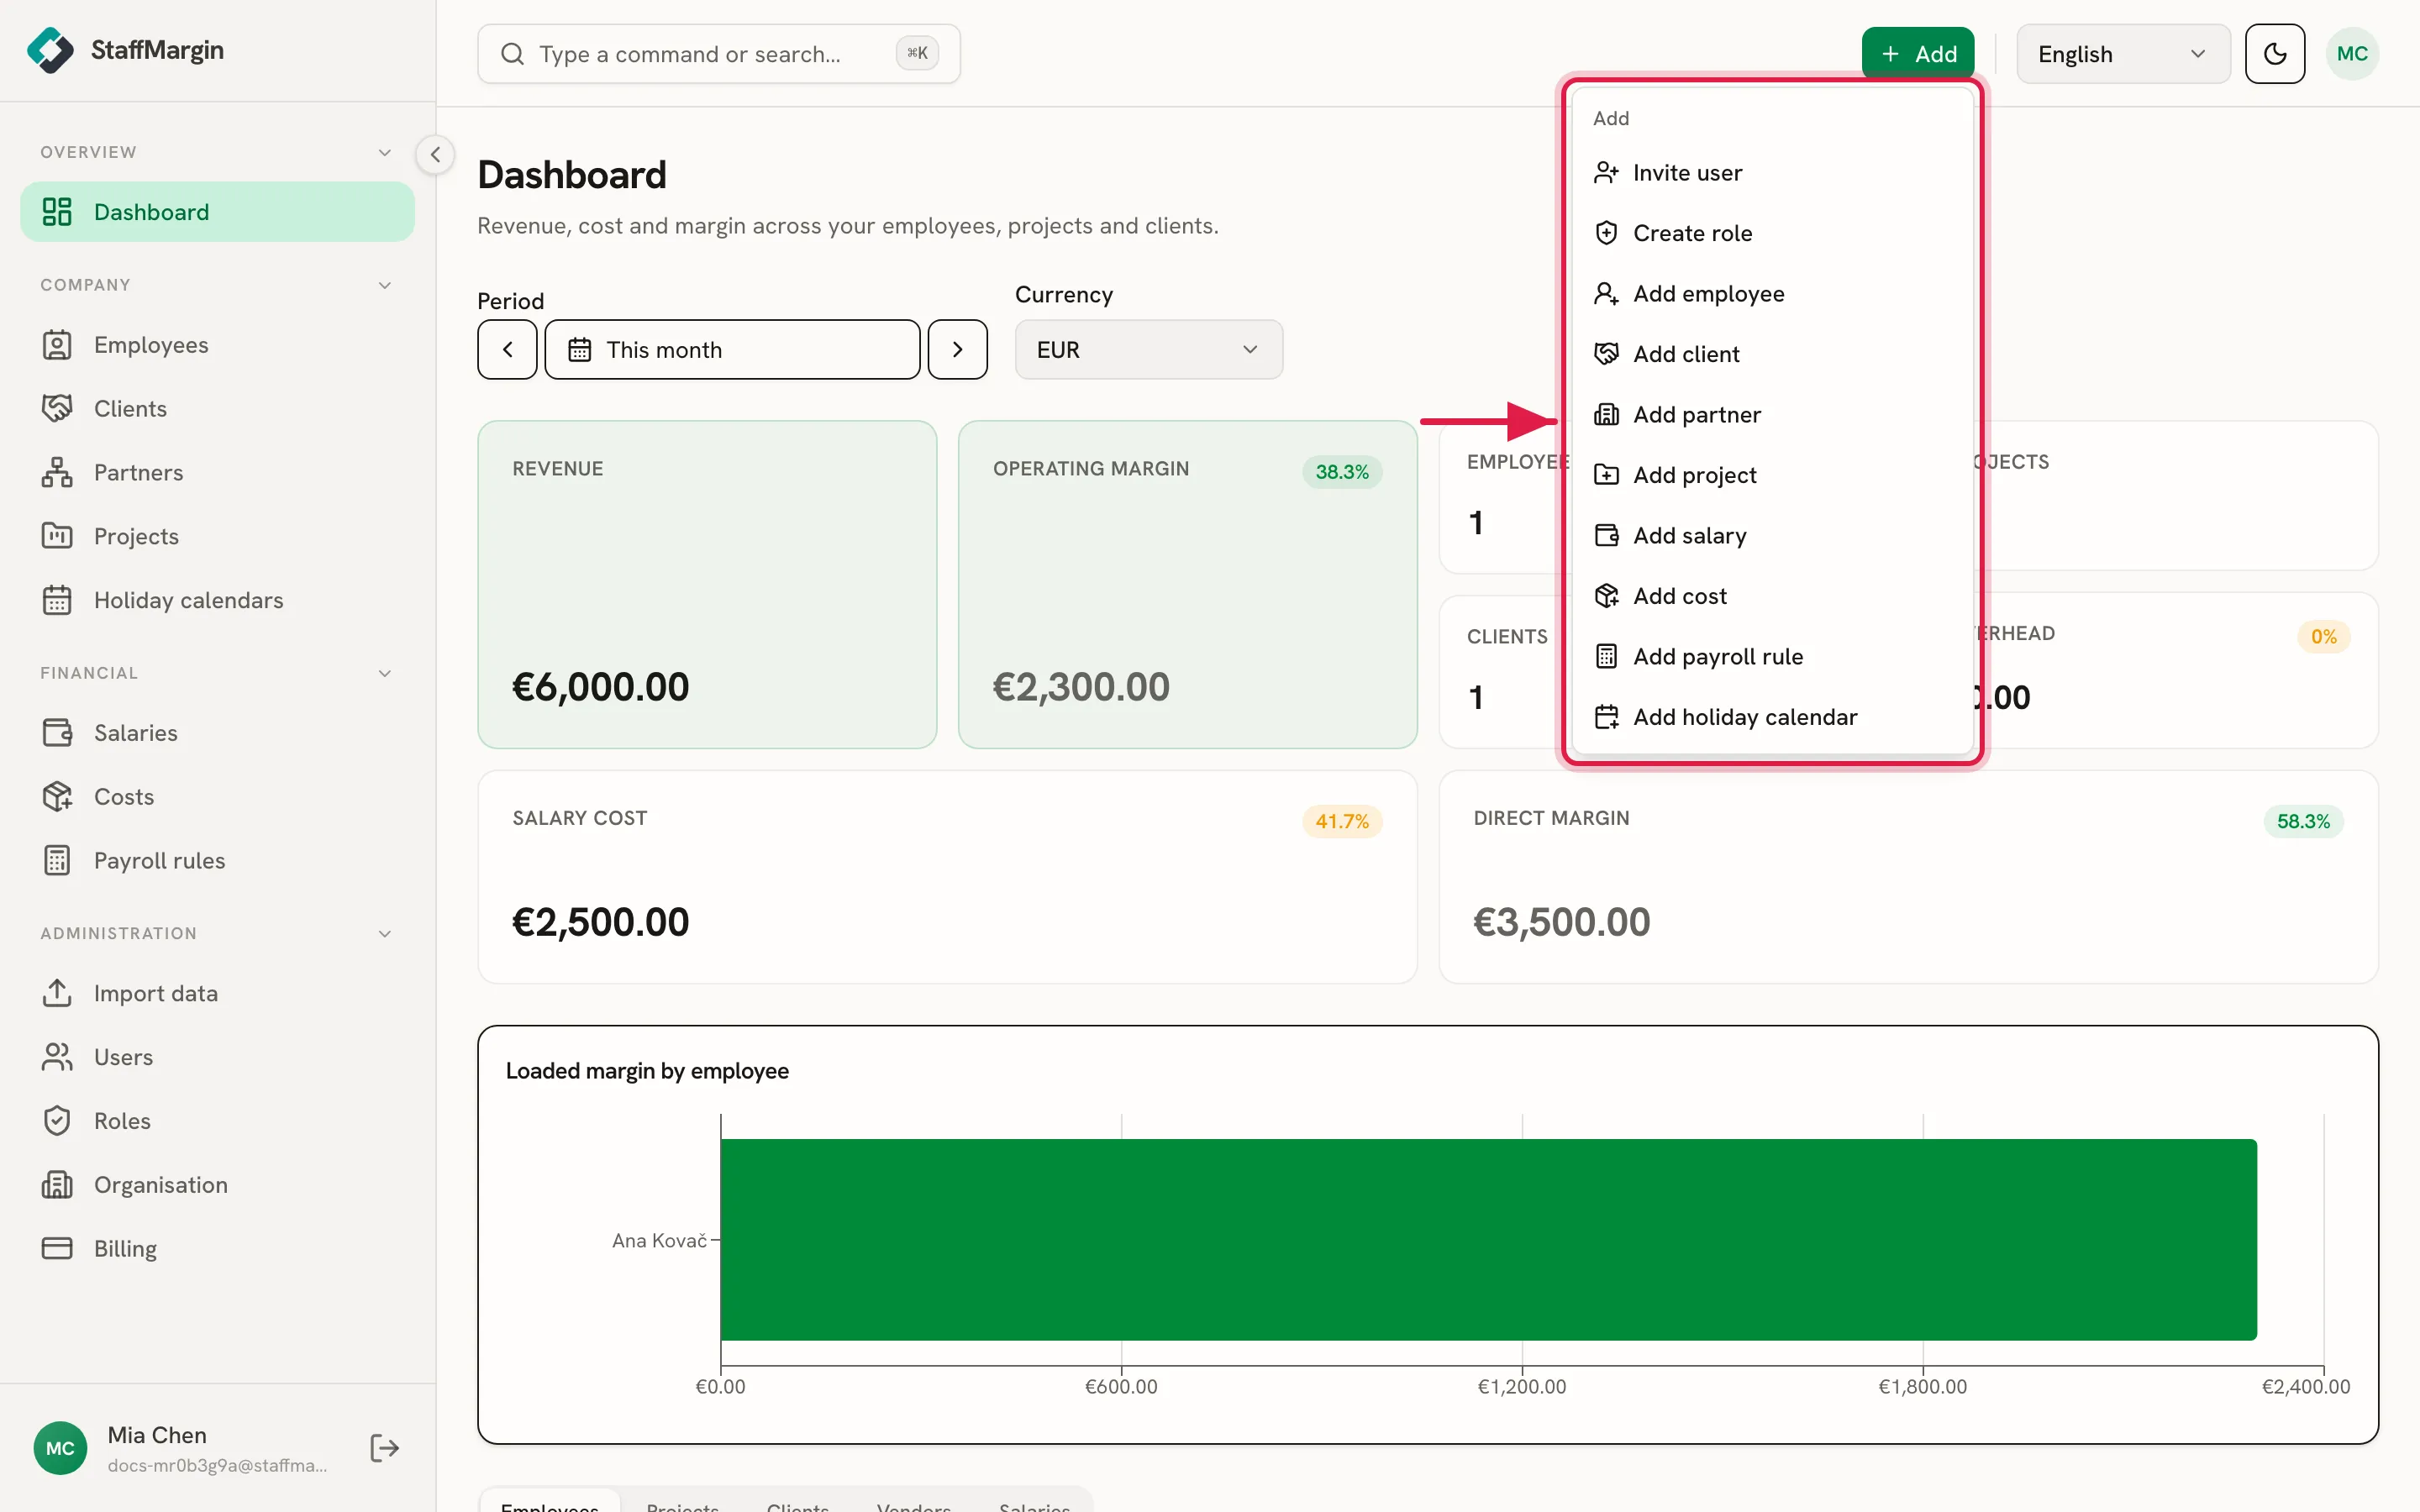The width and height of the screenshot is (2420, 1512).
Task: Open Roles in the sidebar
Action: (x=217, y=1122)
